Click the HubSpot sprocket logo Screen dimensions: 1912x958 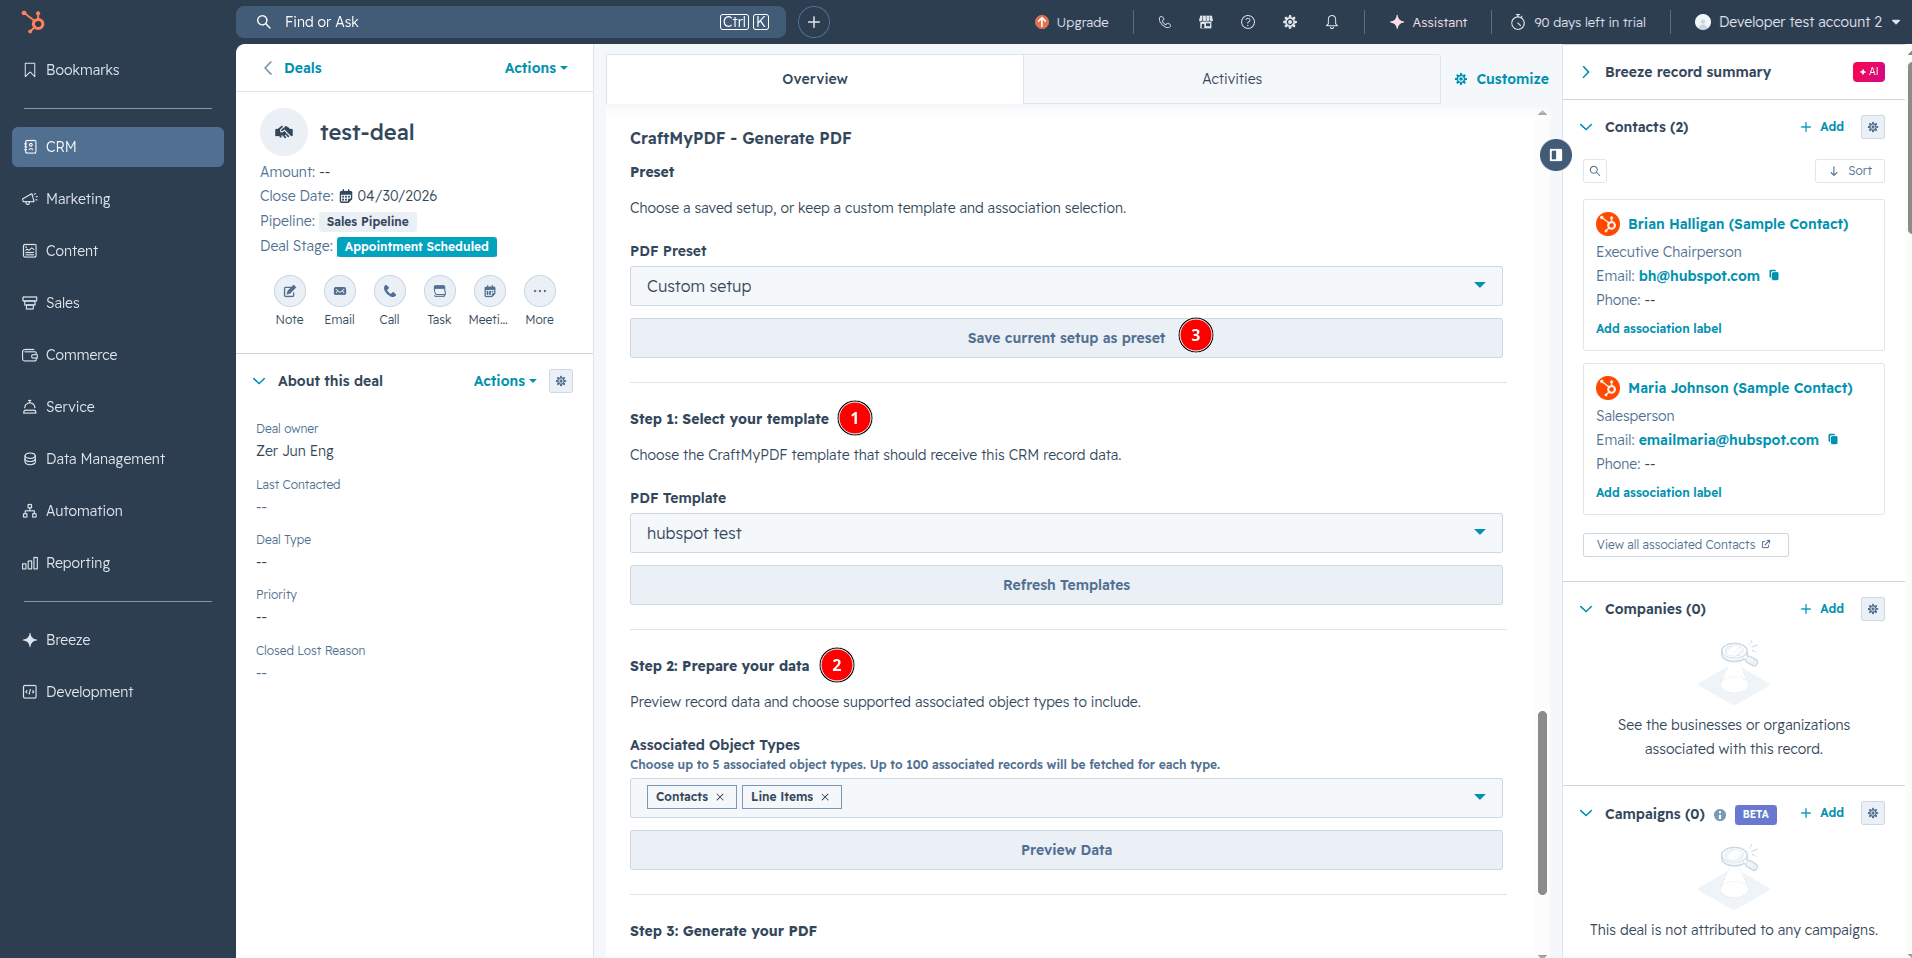33,21
